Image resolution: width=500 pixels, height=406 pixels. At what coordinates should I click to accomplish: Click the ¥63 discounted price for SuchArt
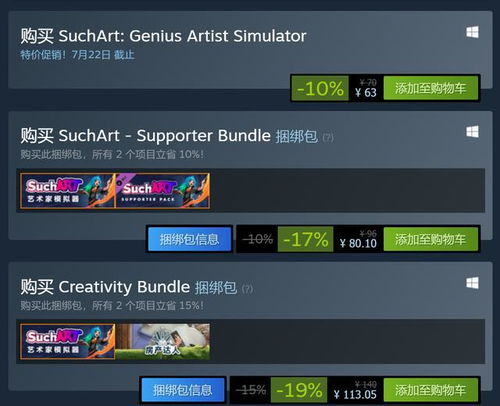366,92
